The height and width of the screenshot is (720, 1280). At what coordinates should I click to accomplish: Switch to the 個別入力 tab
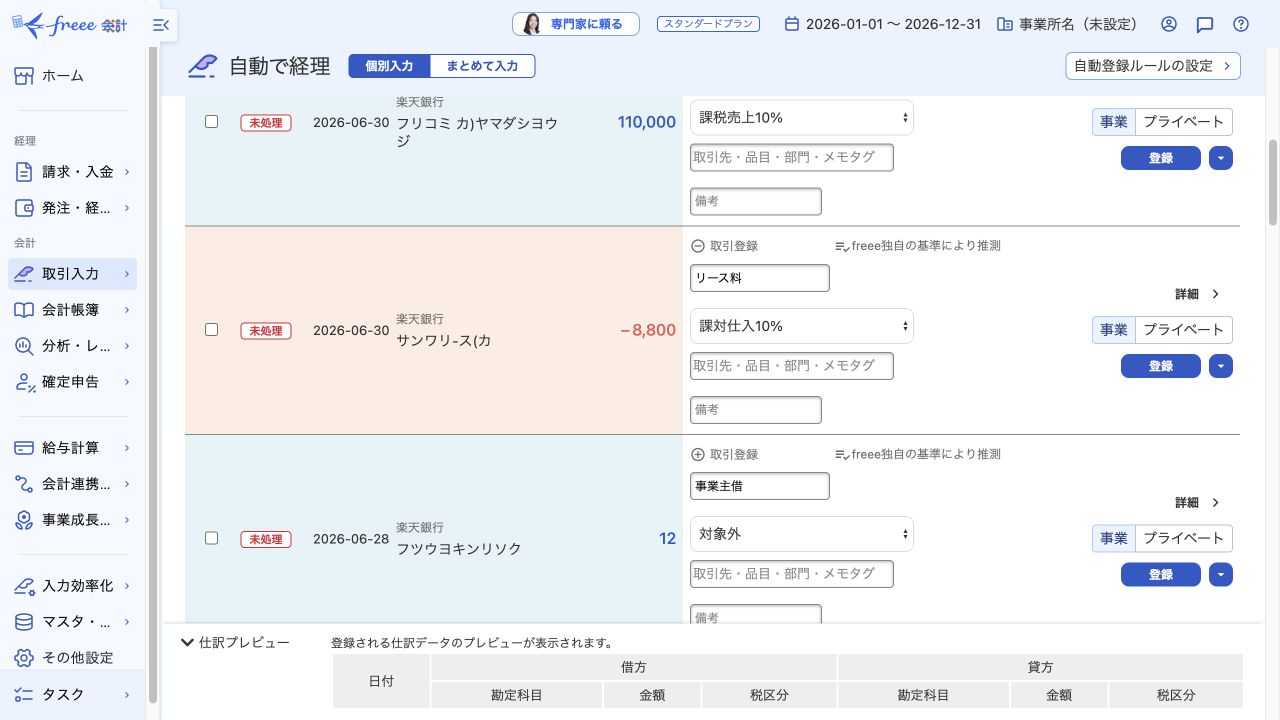(x=389, y=66)
